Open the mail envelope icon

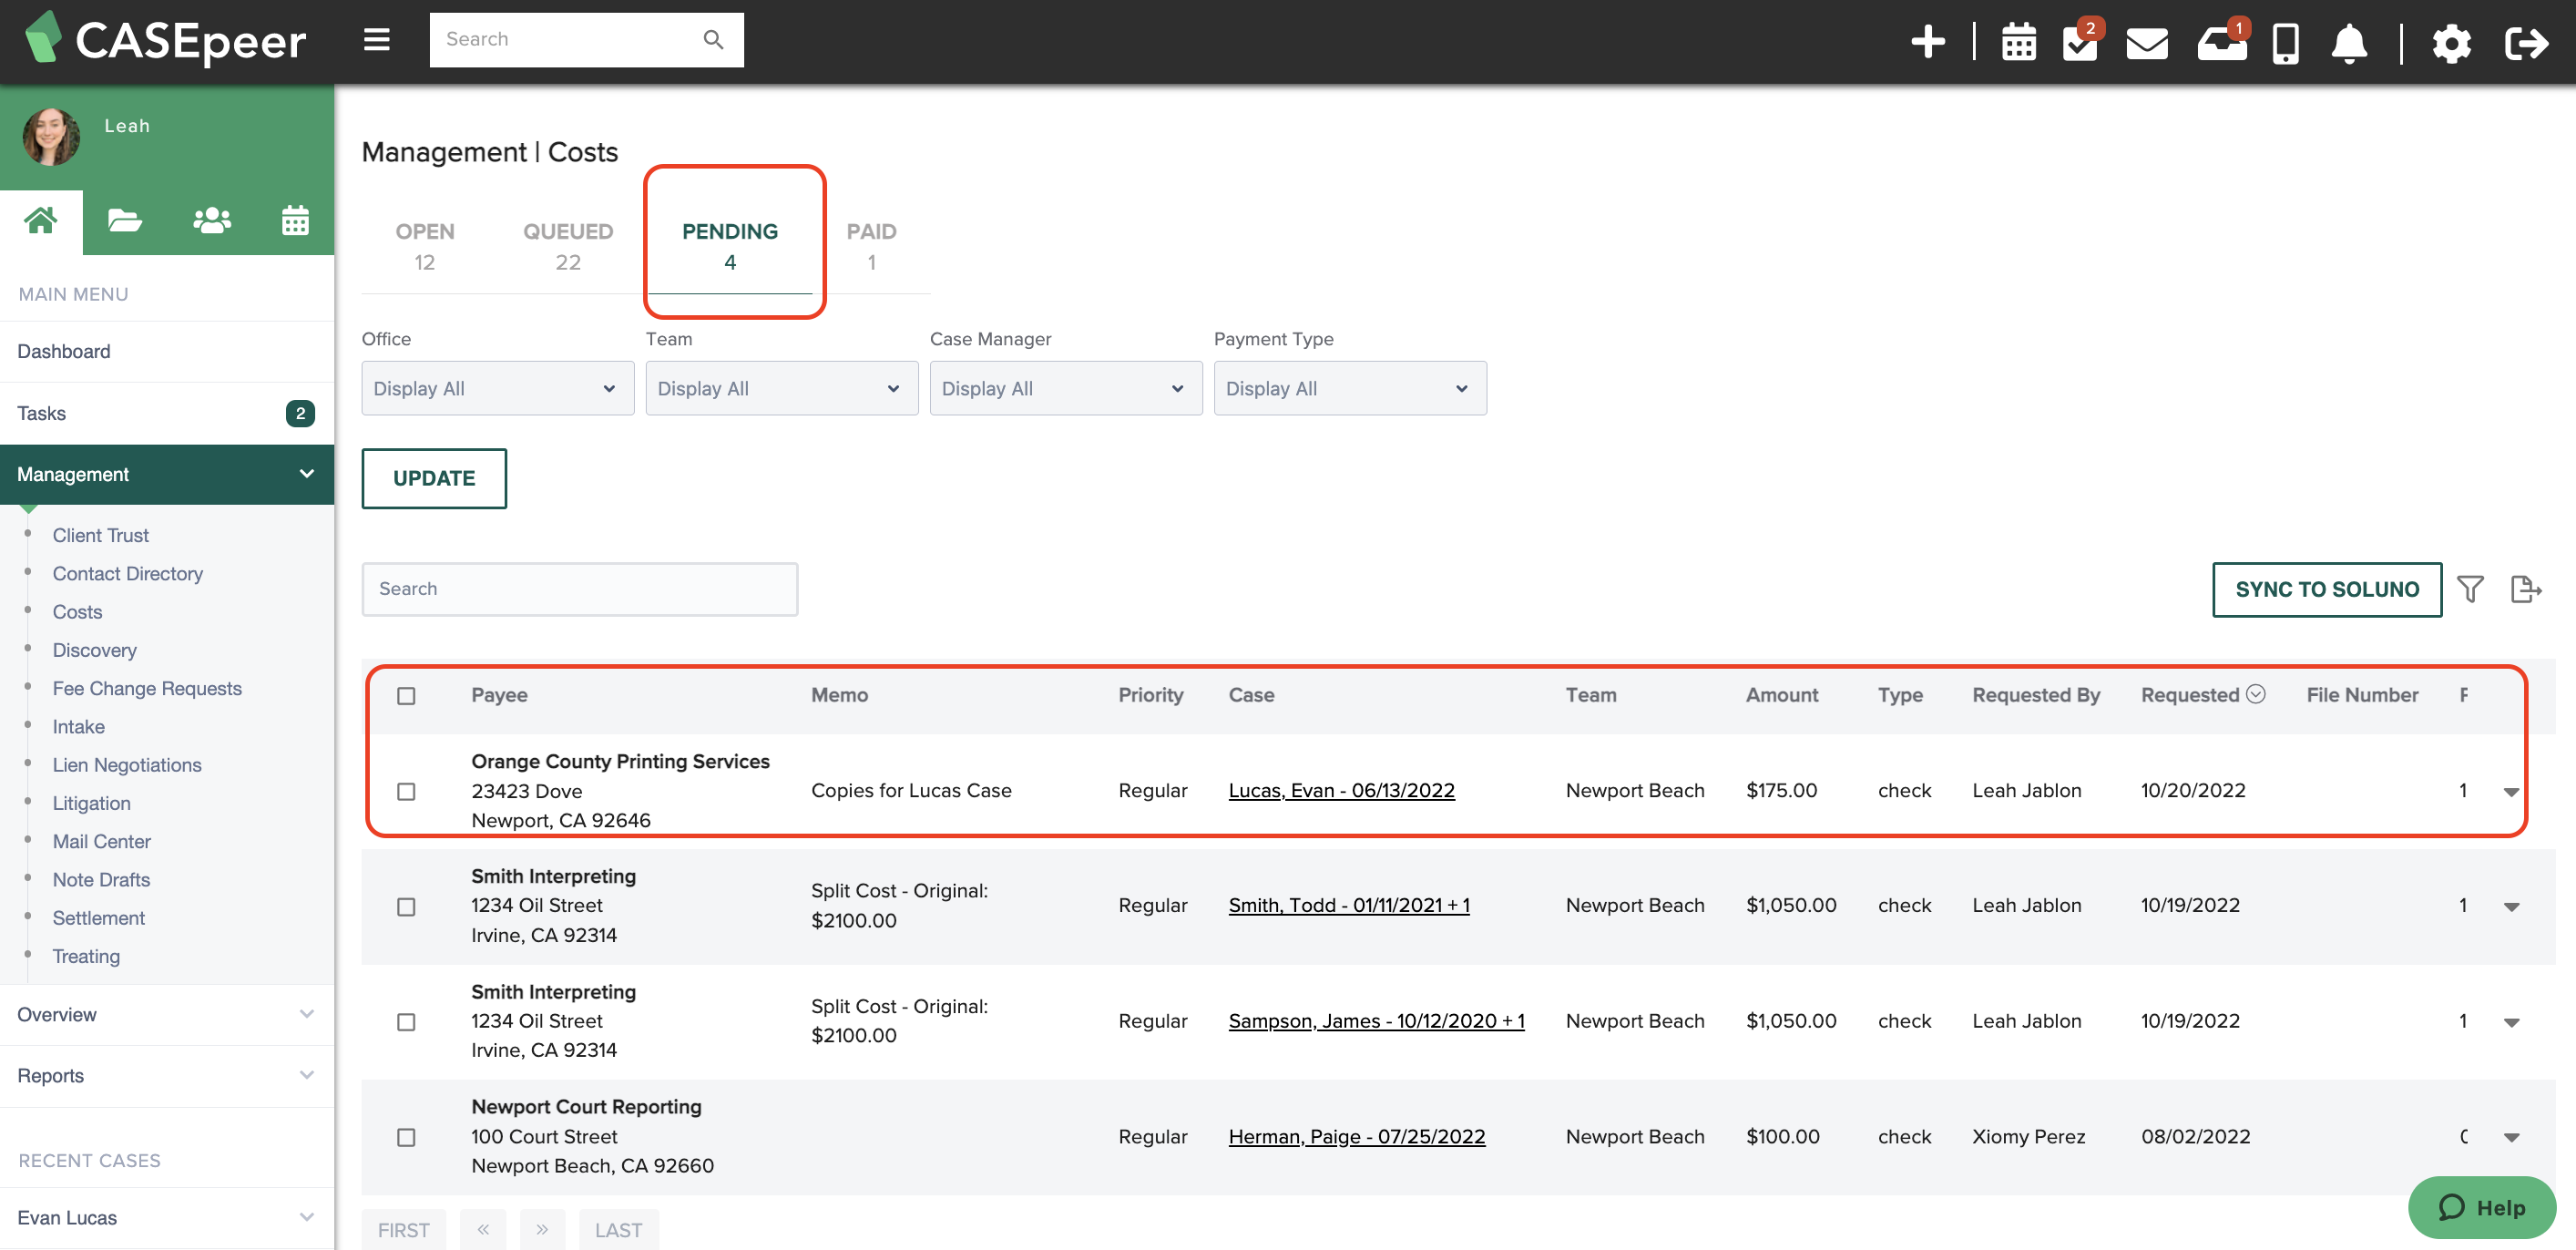click(x=2147, y=44)
